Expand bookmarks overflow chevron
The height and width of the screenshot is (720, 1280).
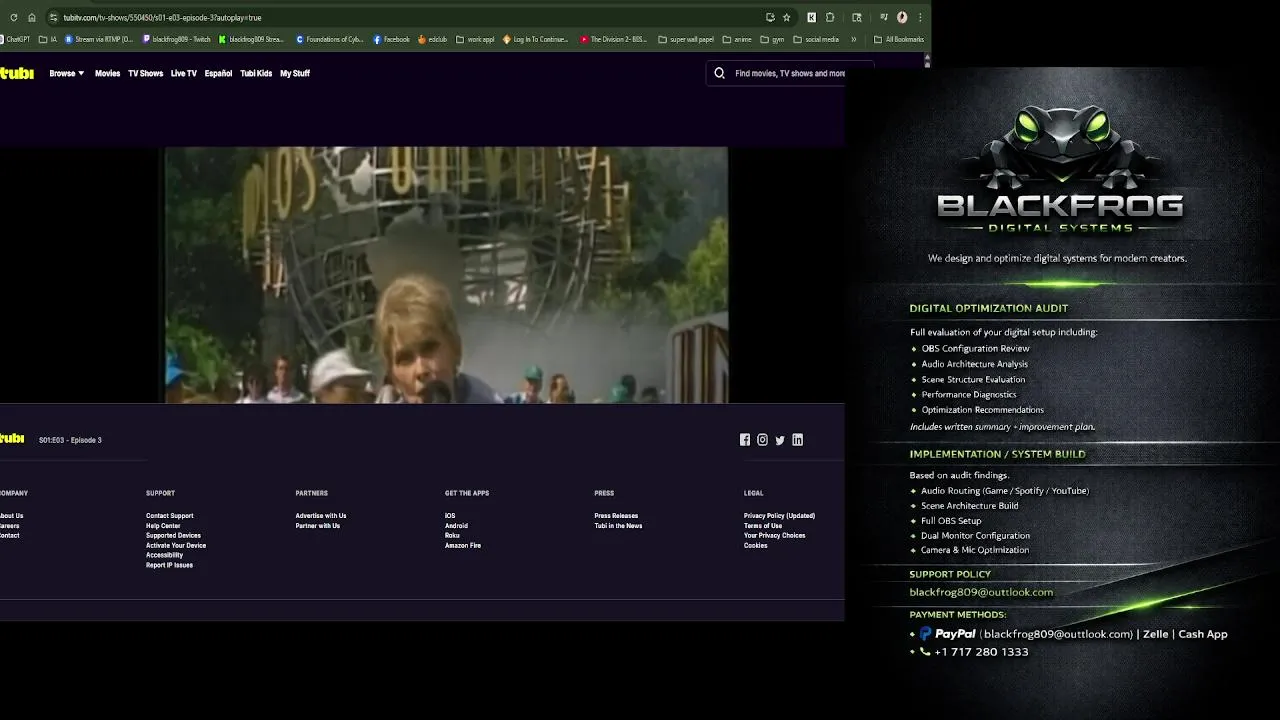point(853,39)
